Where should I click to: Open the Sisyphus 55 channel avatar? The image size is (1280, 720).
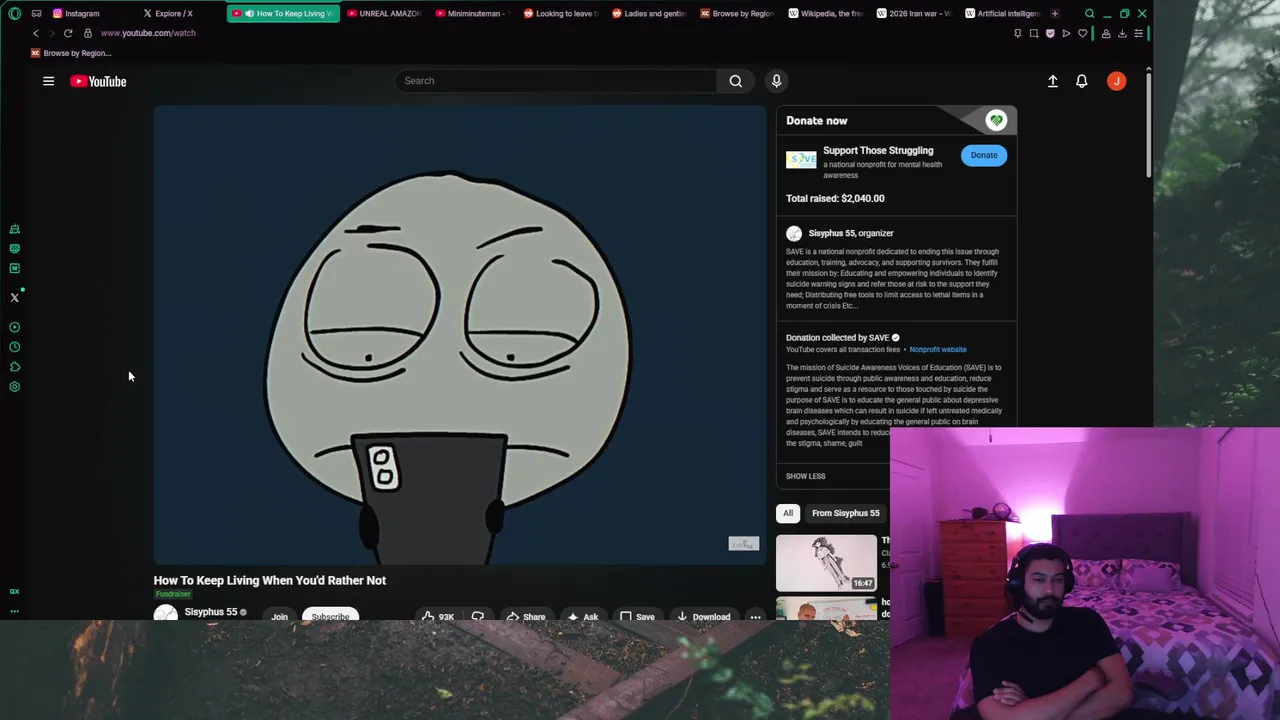click(165, 614)
